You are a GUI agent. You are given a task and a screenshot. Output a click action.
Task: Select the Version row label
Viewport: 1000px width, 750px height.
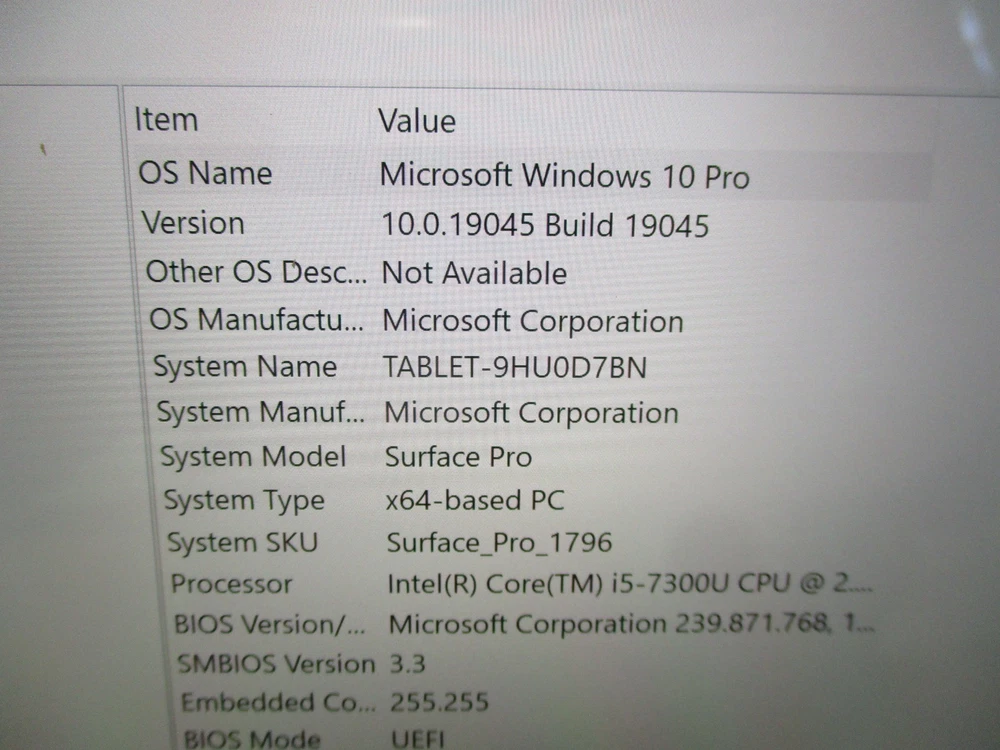(193, 223)
